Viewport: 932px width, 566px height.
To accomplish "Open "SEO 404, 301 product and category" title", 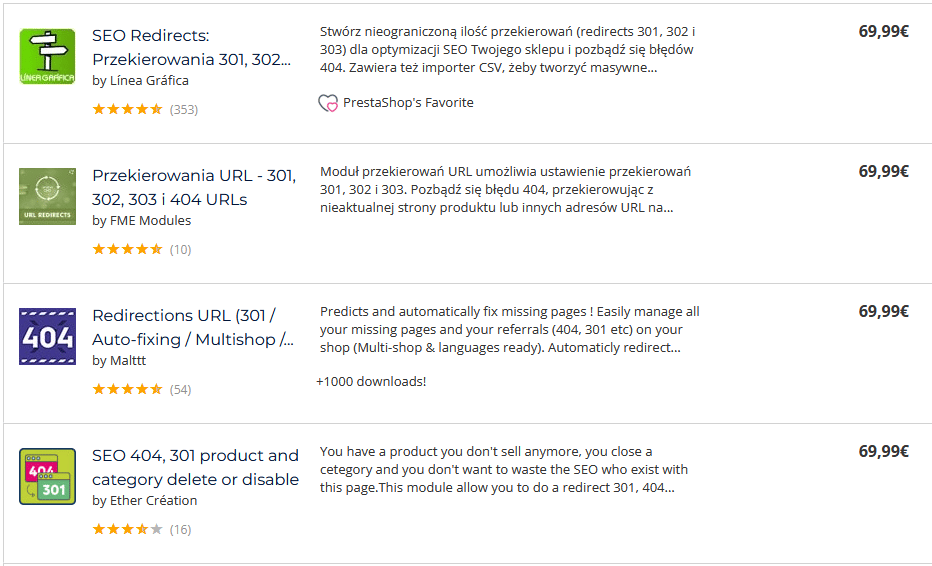I will 196,467.
